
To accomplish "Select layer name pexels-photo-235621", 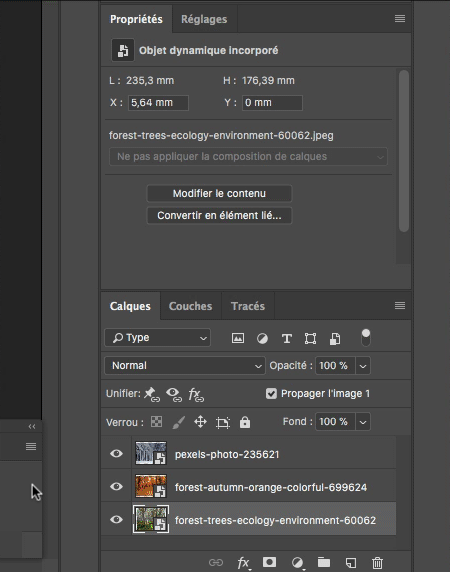I will (x=227, y=455).
